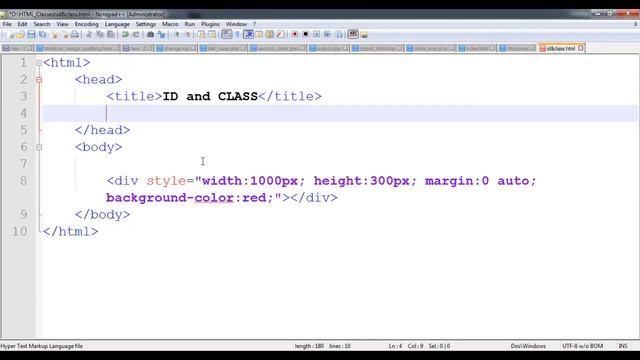Image resolution: width=640 pixels, height=360 pixels.
Task: Click the Redo arrow icon
Action: [136, 35]
